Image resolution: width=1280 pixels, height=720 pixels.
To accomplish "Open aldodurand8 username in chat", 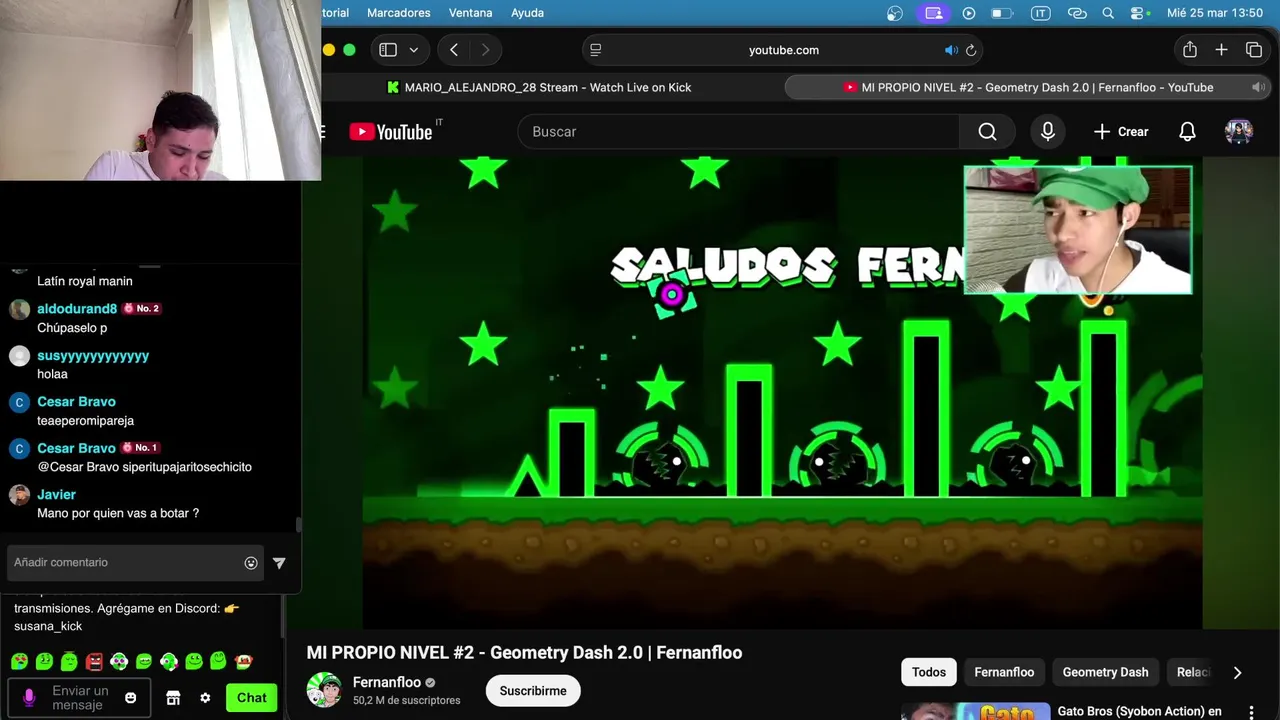I will point(77,309).
